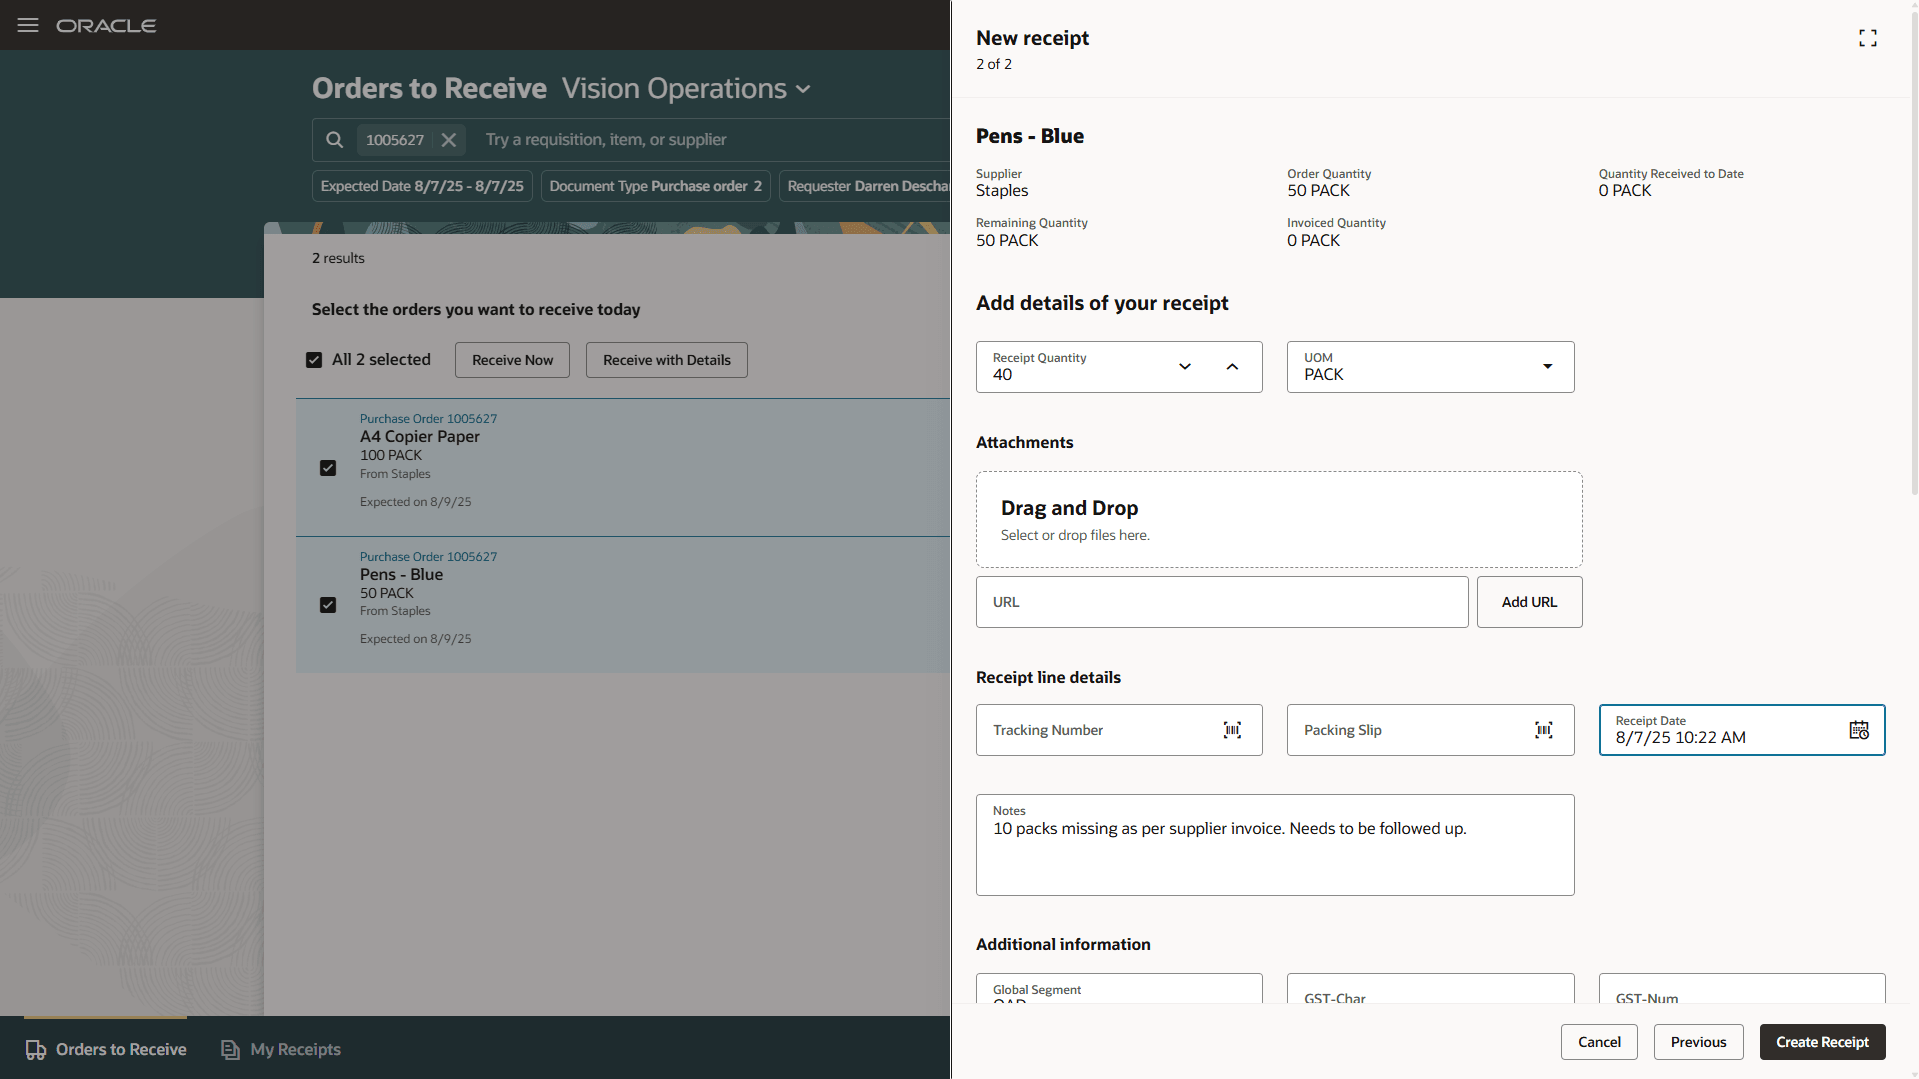Click the Remaining Quantity value "50 PACK"
Screen dimensions: 1919x1079
click(1007, 241)
